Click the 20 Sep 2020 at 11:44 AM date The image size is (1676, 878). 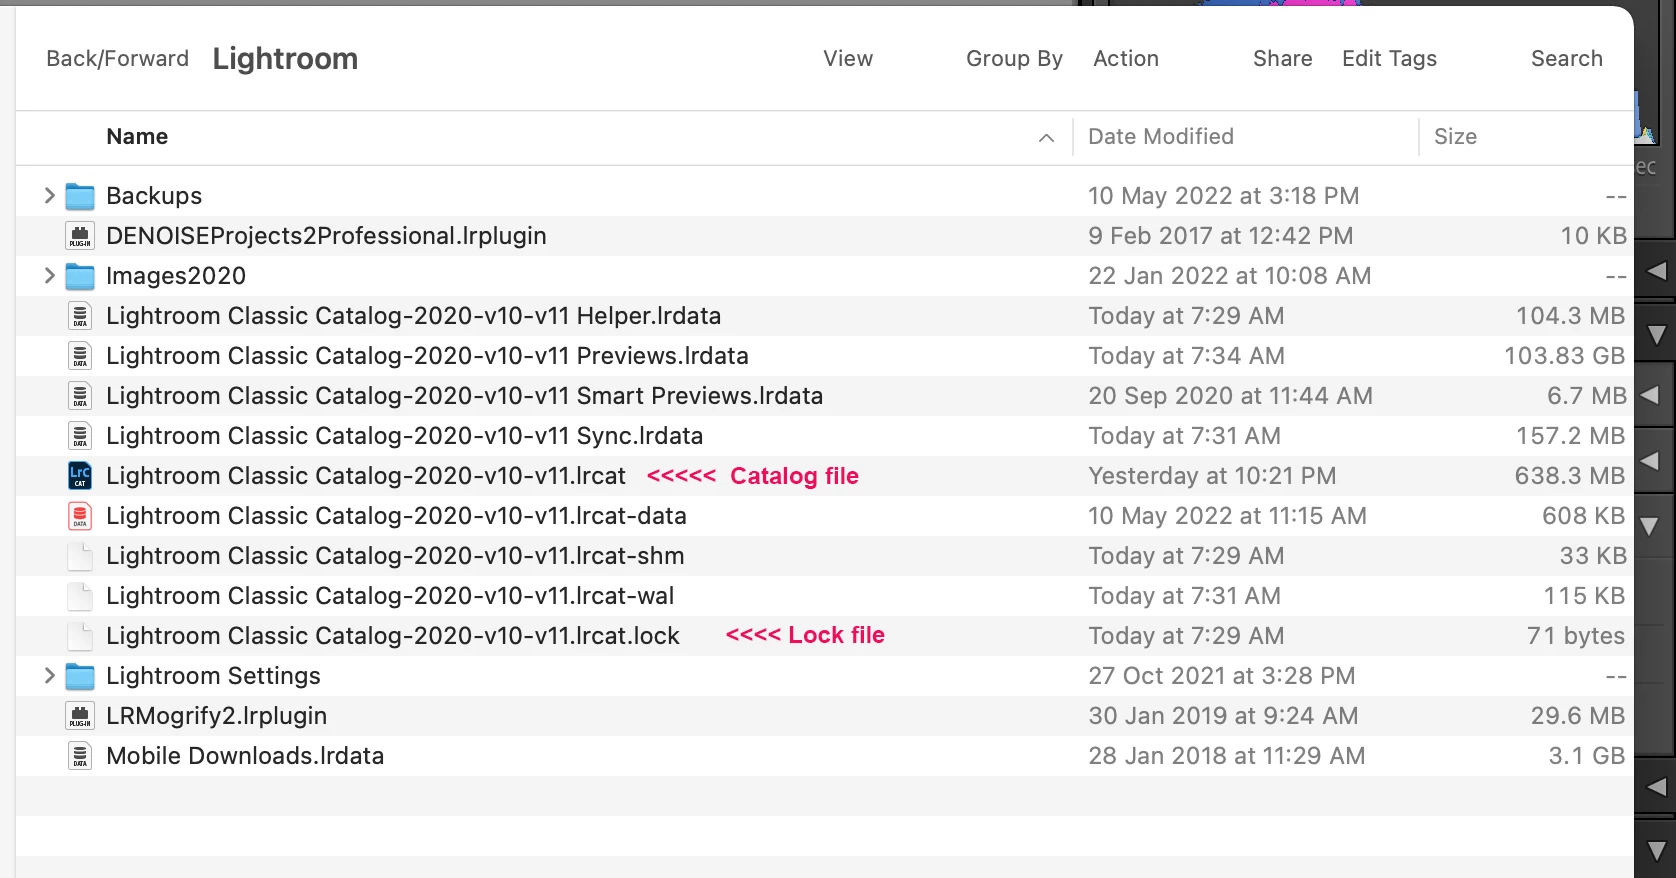tap(1230, 396)
